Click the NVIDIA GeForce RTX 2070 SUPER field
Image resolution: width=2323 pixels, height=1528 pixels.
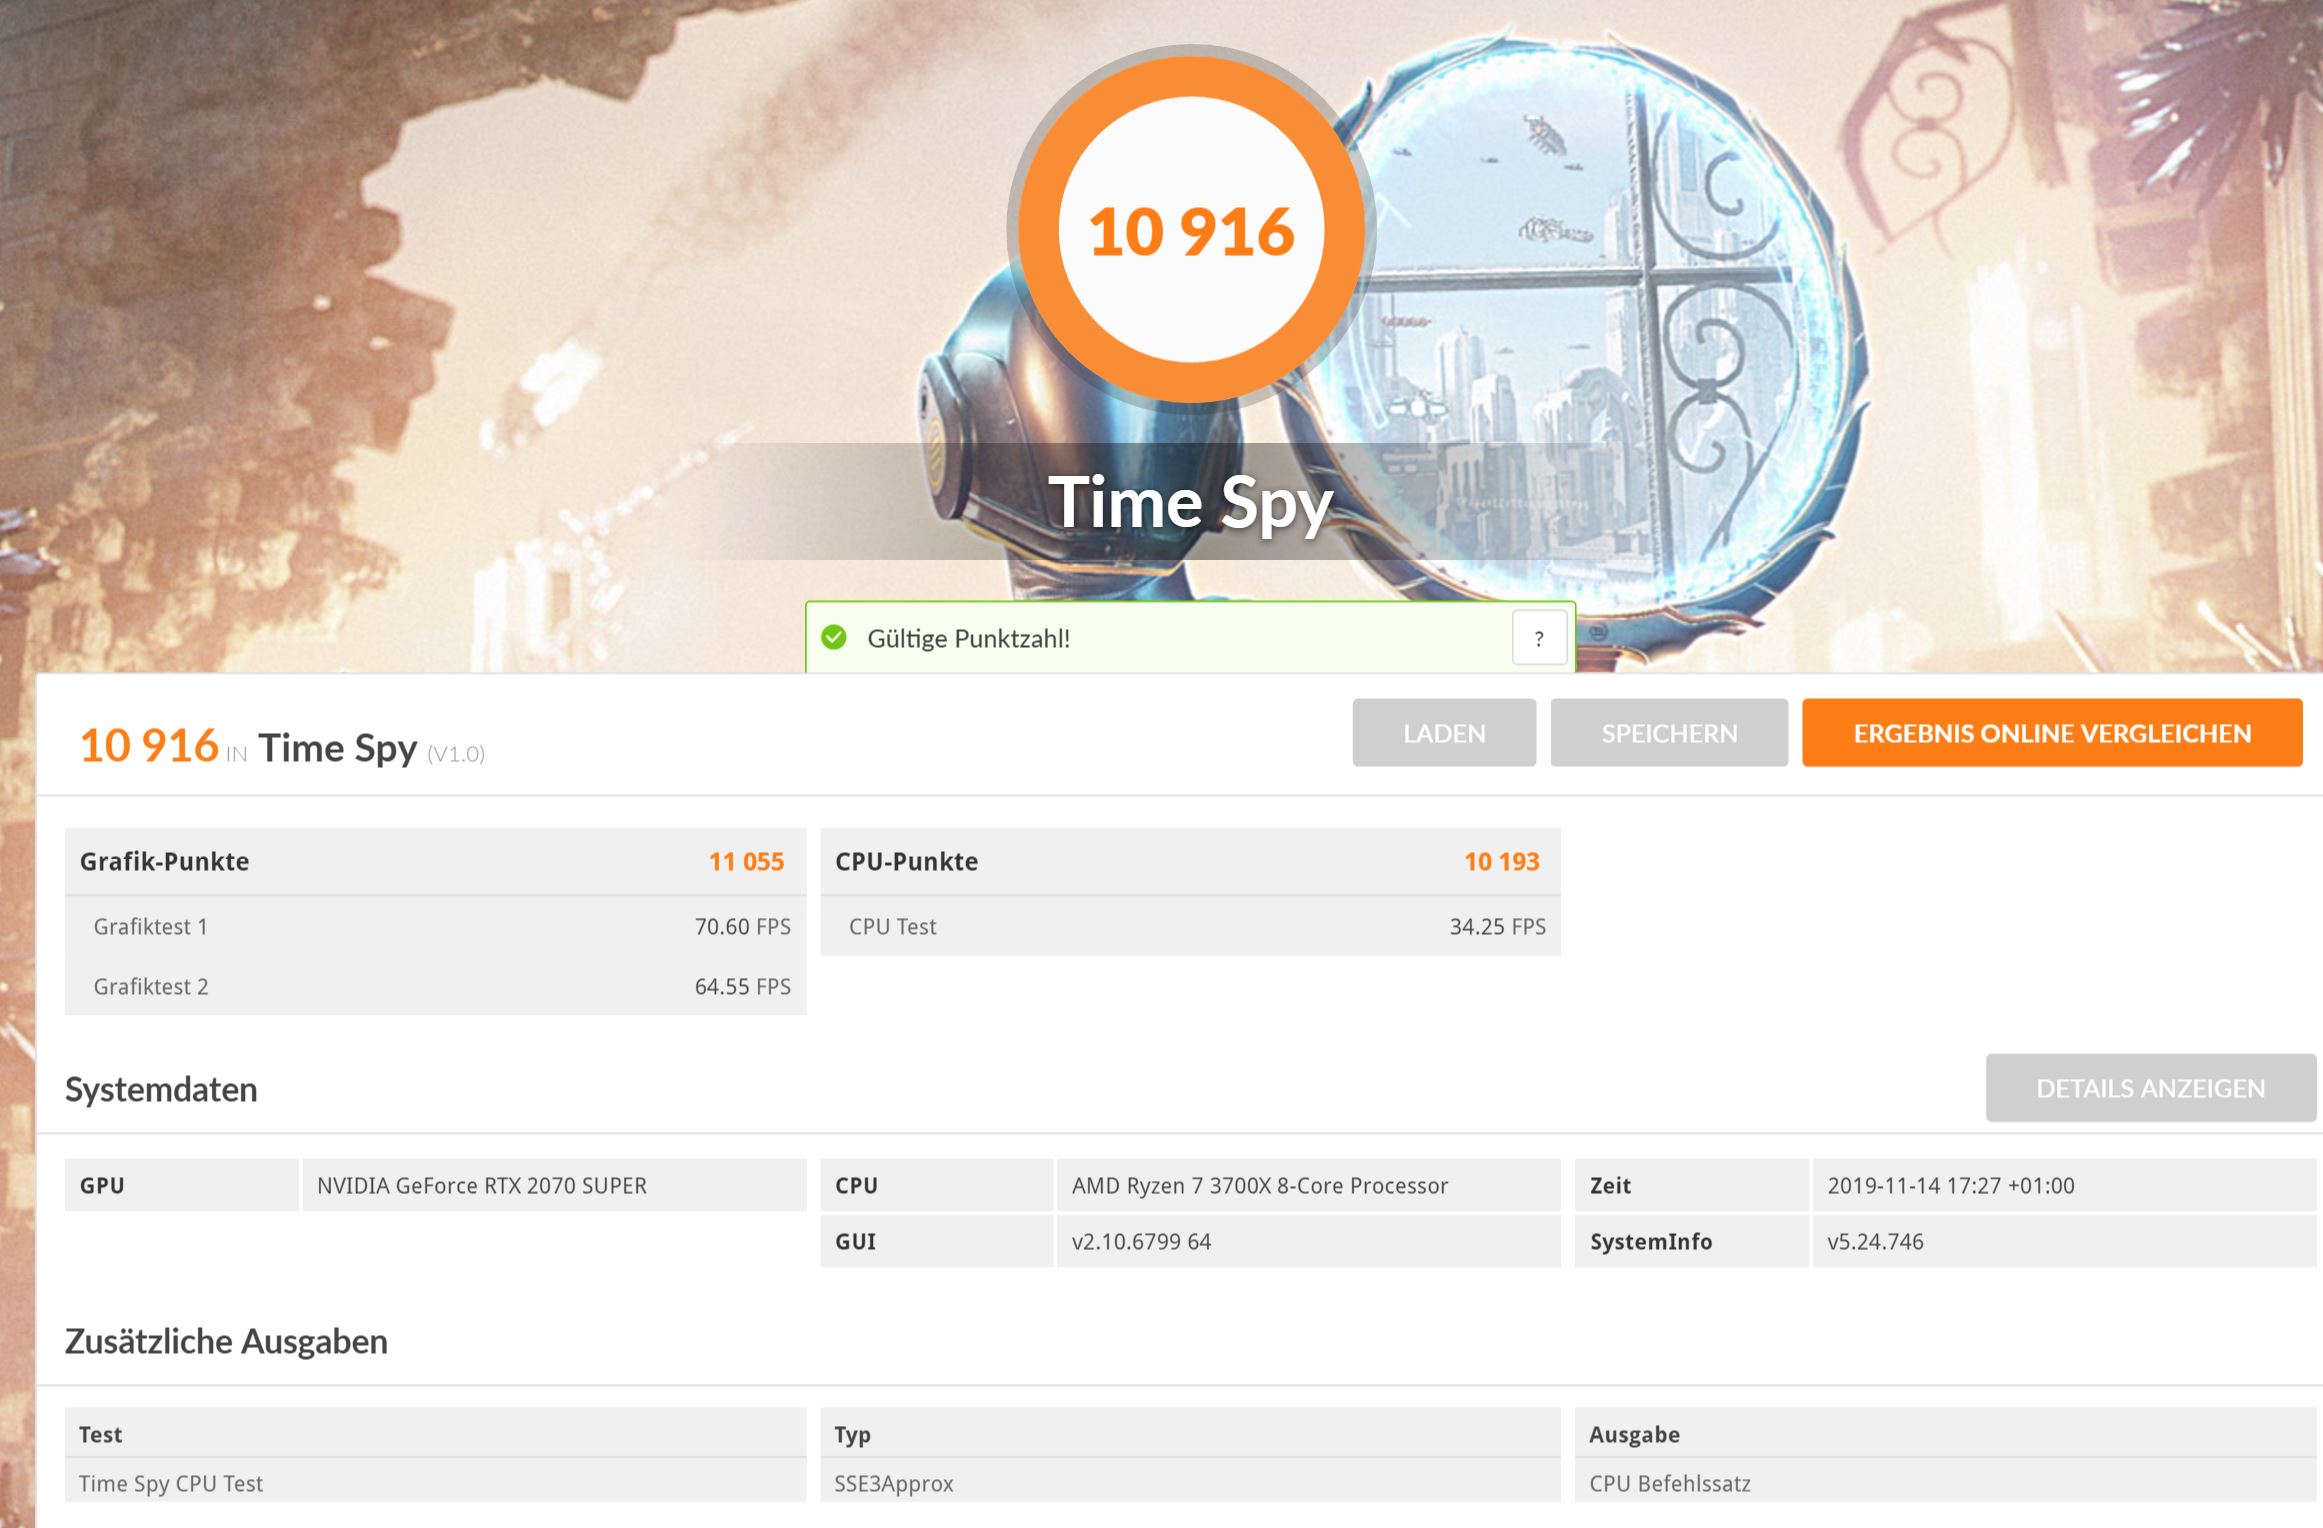point(553,1185)
